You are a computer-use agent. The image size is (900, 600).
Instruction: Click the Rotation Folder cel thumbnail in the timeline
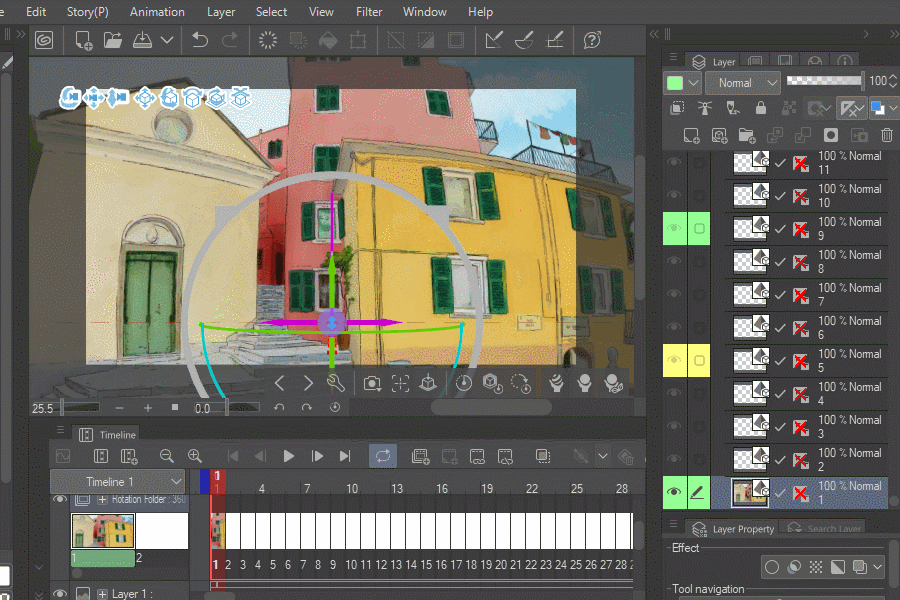(102, 530)
